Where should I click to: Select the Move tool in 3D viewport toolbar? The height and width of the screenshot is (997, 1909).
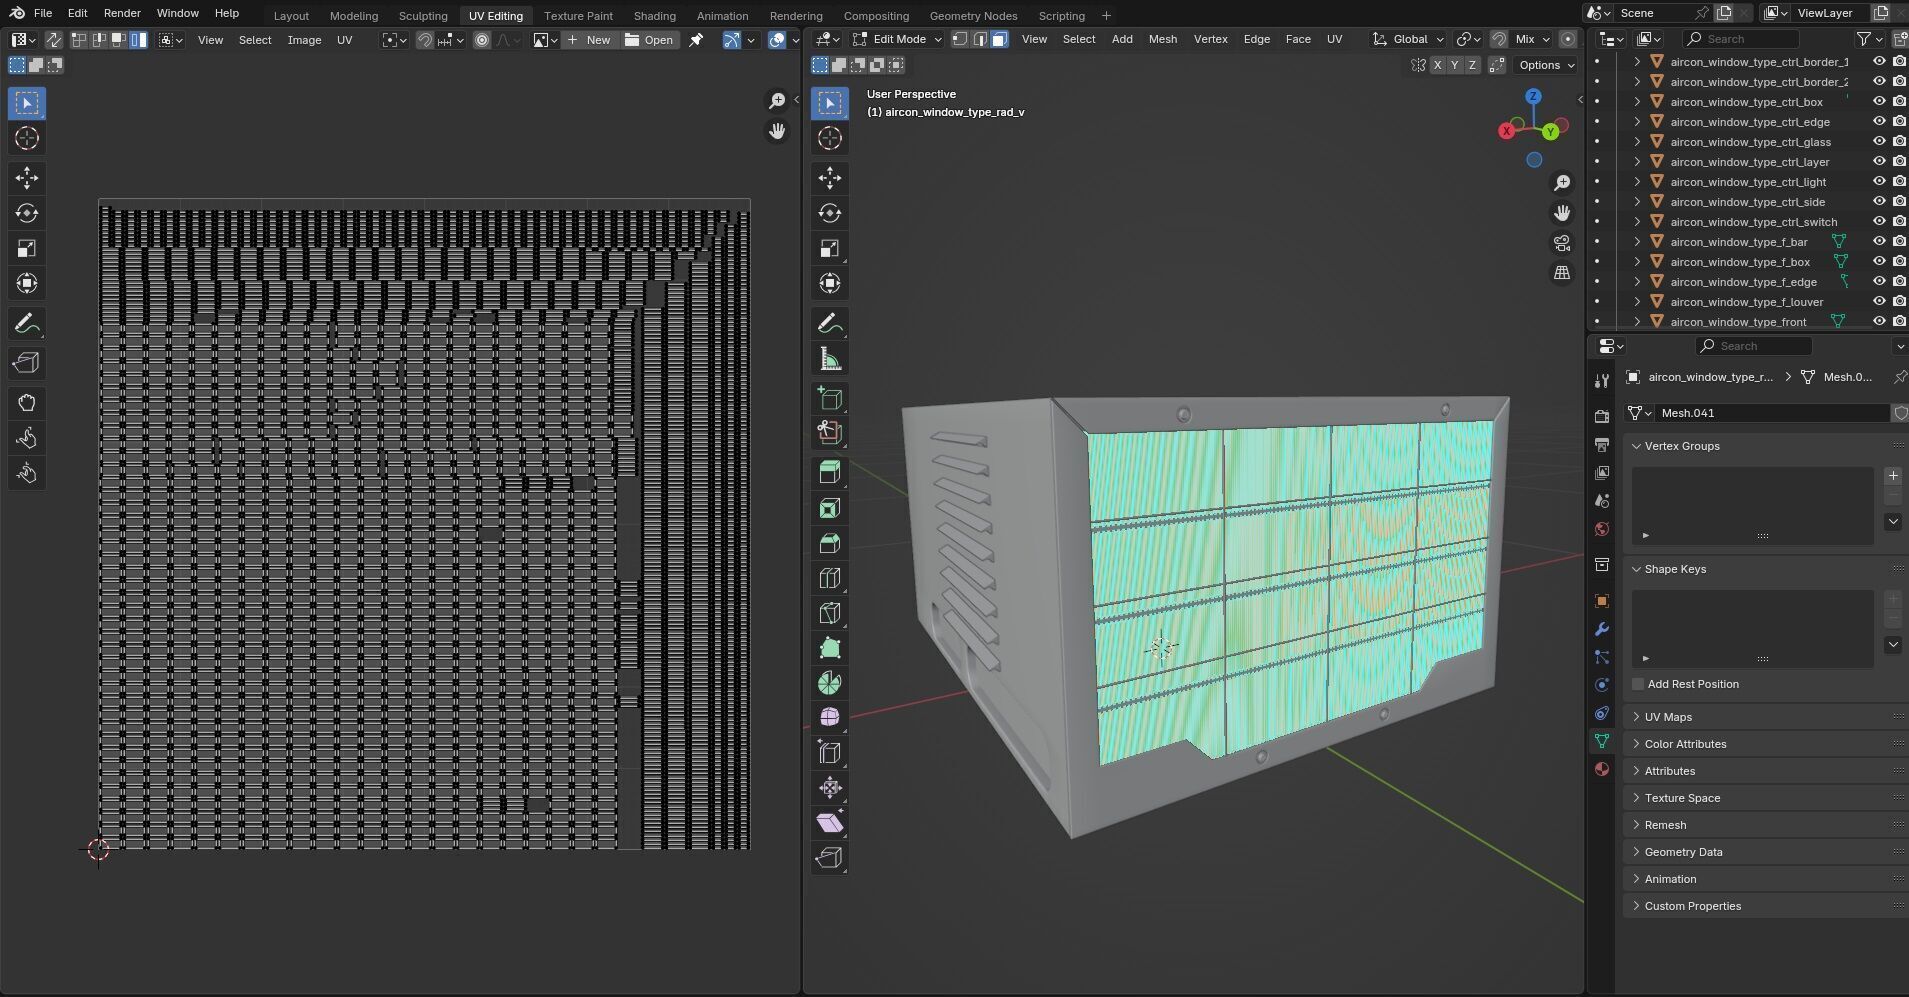(x=829, y=178)
